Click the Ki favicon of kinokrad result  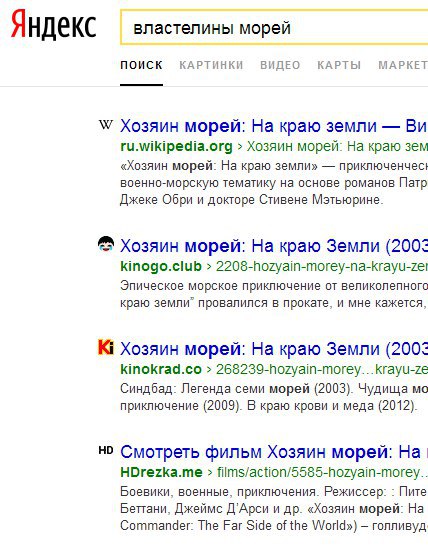(x=106, y=347)
